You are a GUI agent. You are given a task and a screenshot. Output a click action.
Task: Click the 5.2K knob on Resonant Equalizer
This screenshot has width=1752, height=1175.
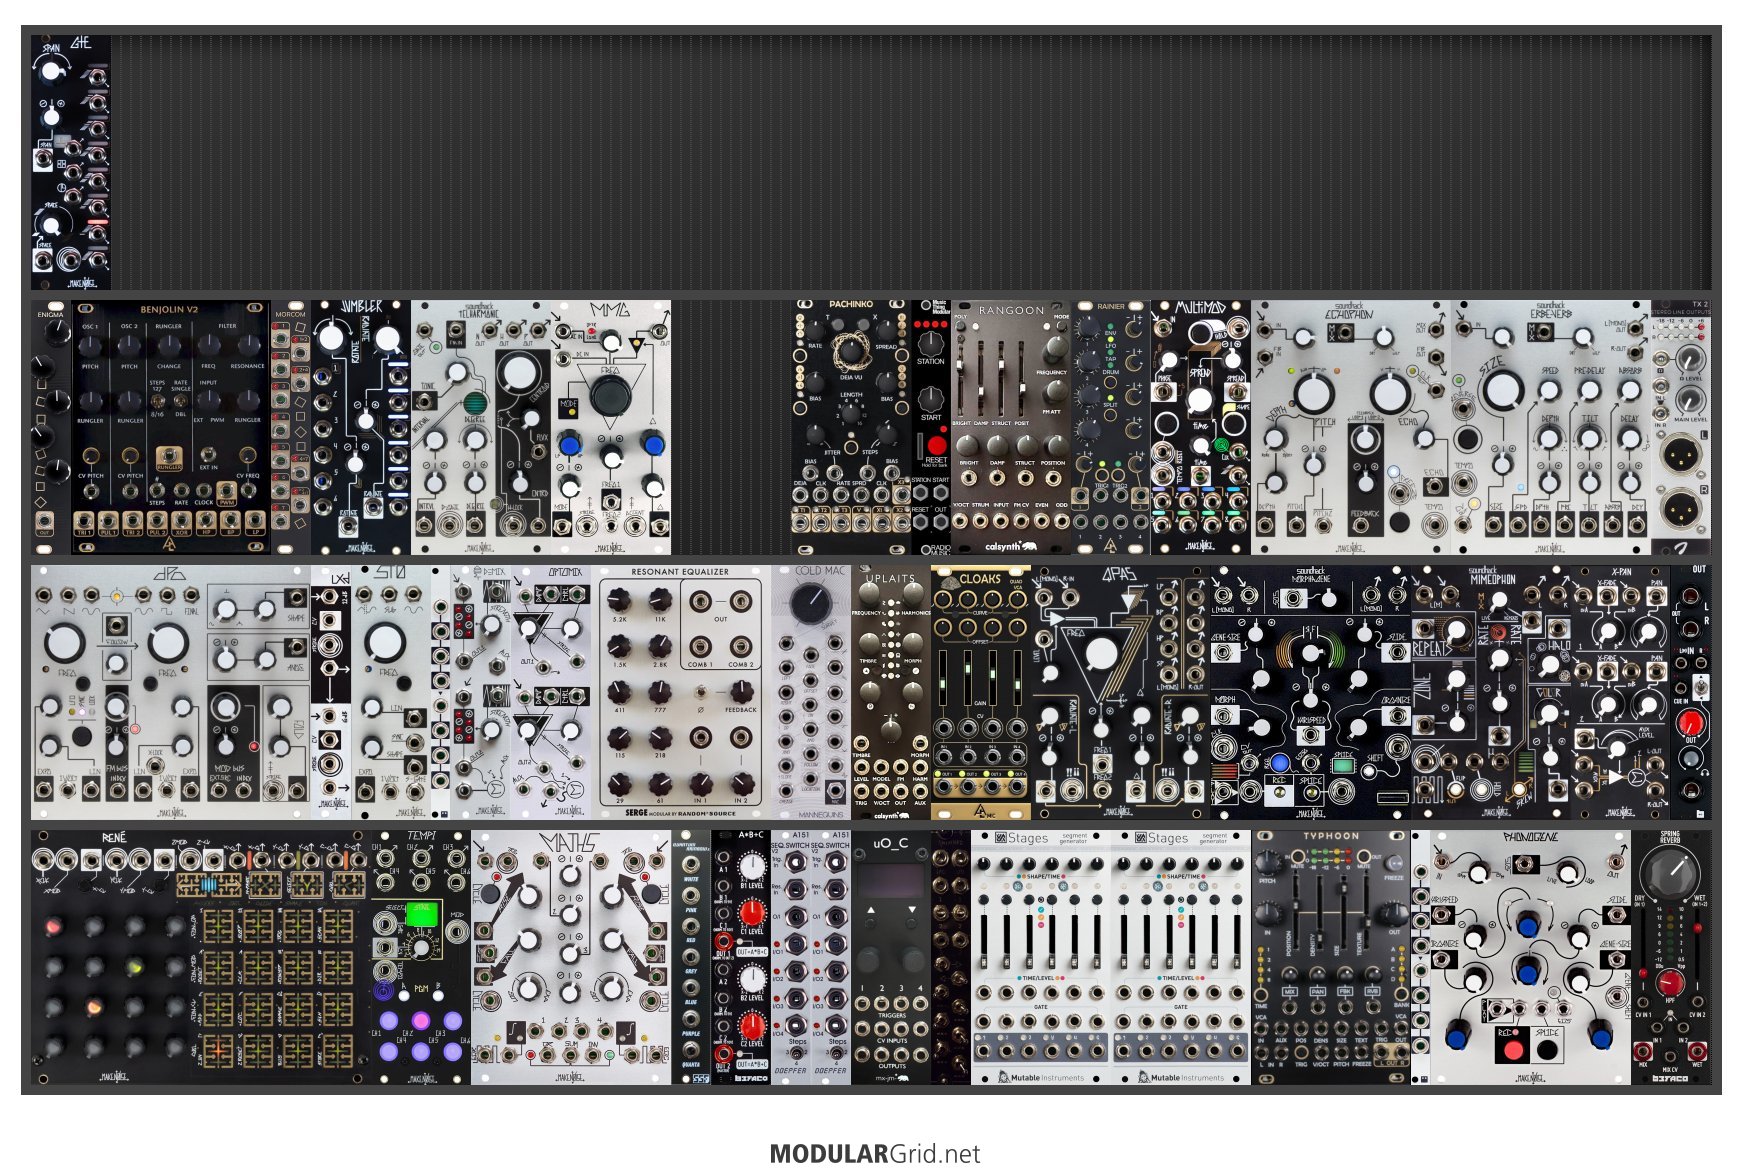click(x=619, y=599)
